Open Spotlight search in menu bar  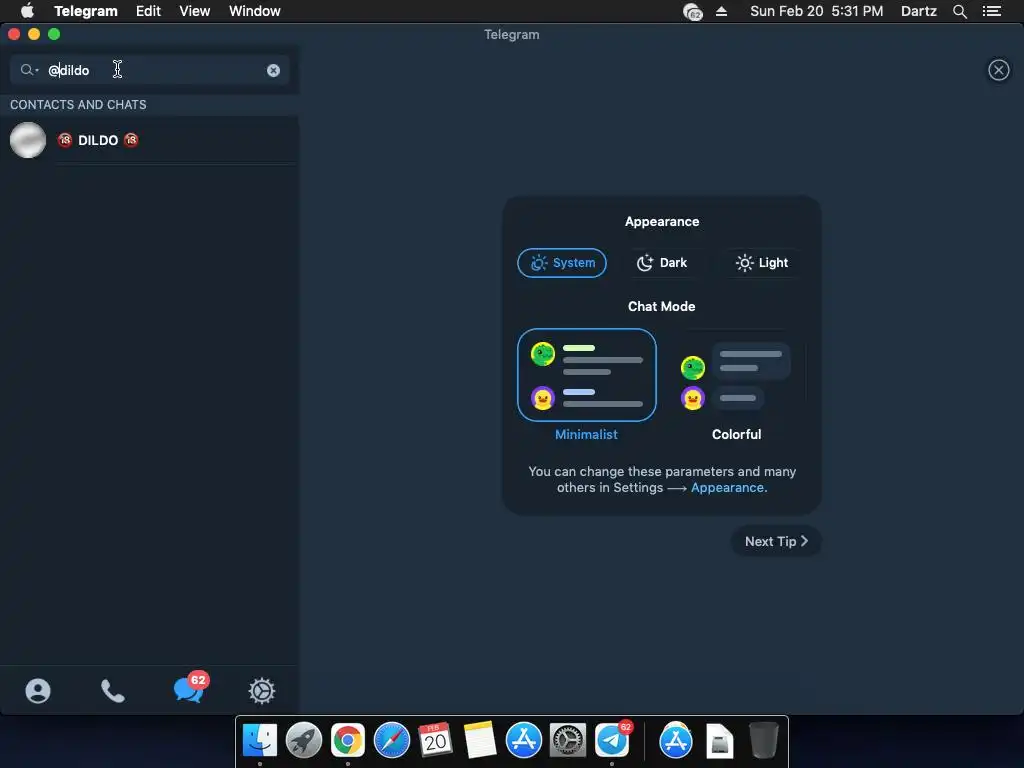point(959,11)
